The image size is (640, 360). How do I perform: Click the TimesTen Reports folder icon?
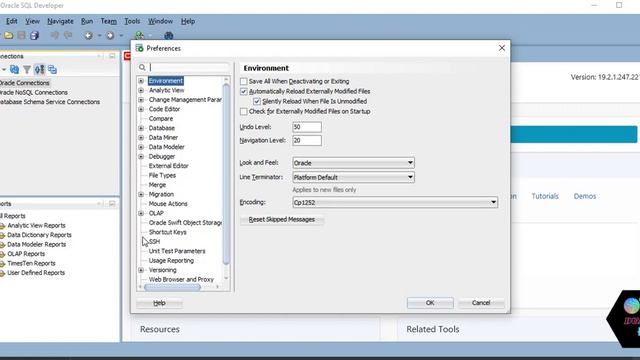tap(2, 264)
